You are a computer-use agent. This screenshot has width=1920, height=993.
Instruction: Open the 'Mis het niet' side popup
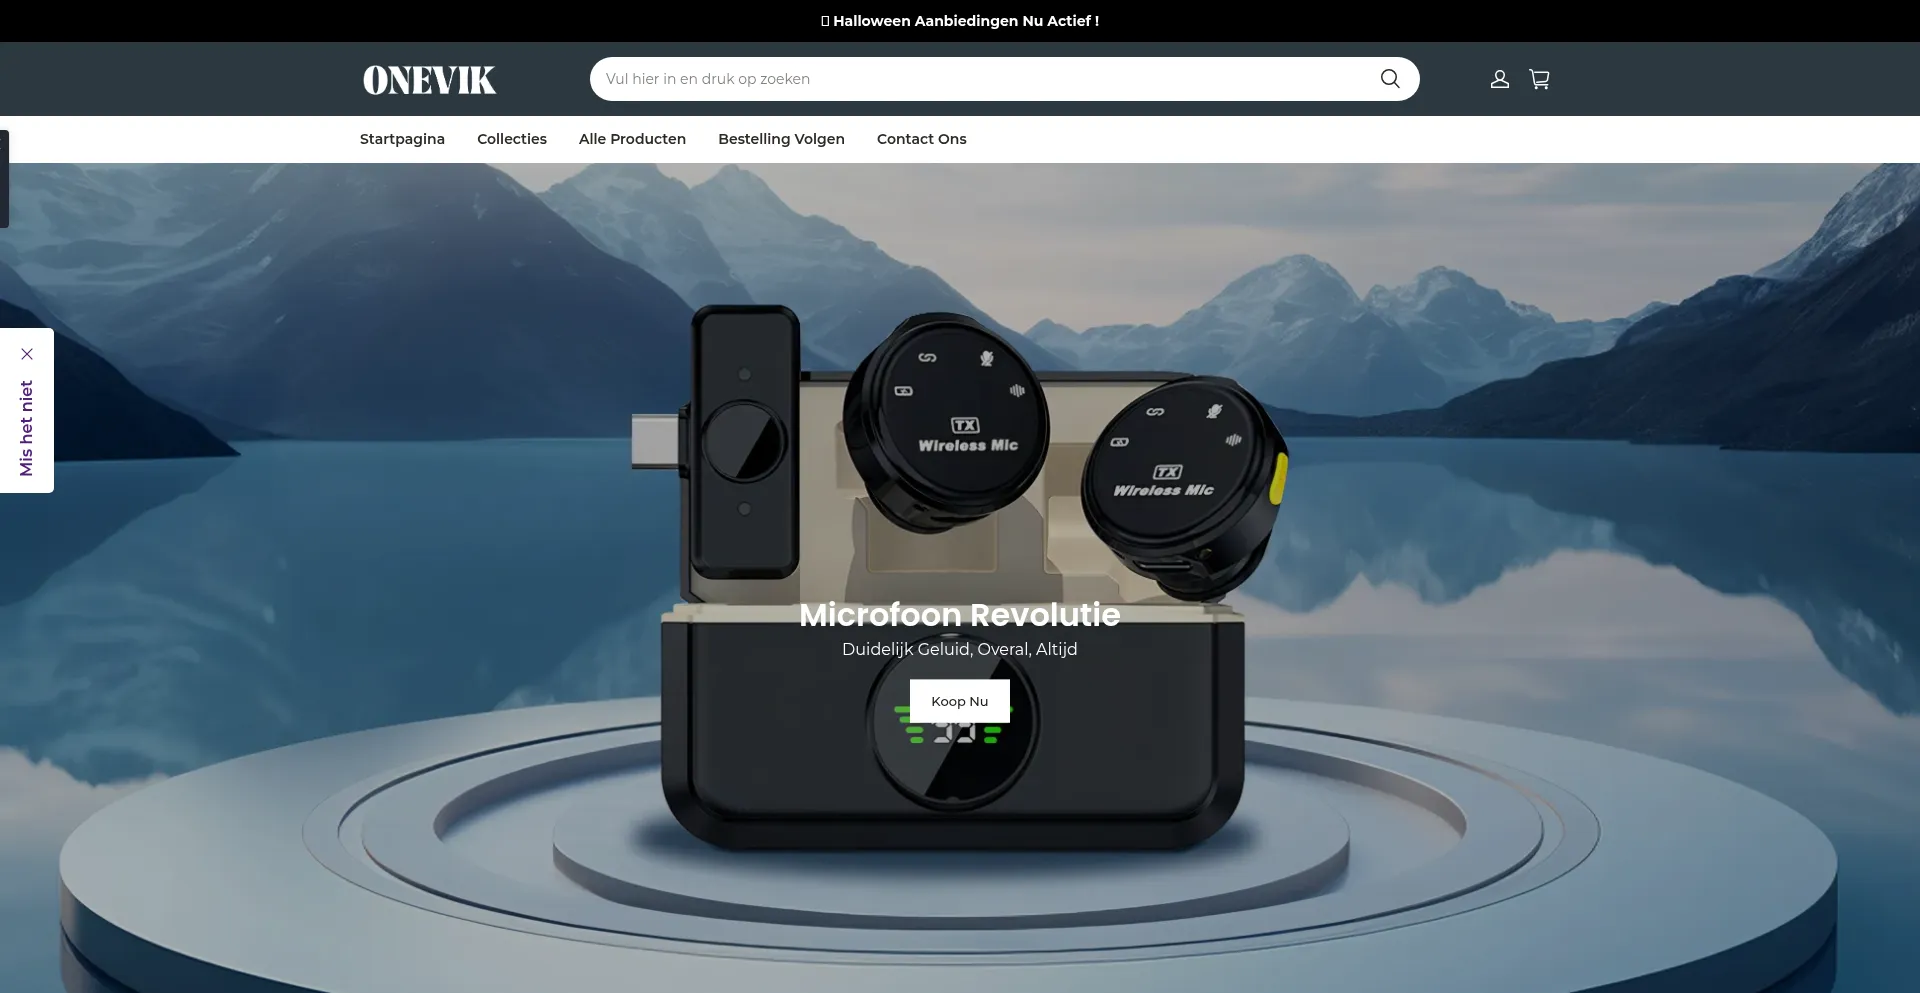[x=27, y=428]
